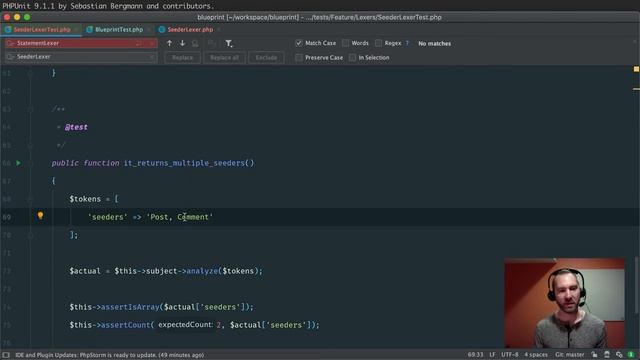The width and height of the screenshot is (640, 360).
Task: Jump to previous occurrence with up arrow
Action: pyautogui.click(x=169, y=43)
